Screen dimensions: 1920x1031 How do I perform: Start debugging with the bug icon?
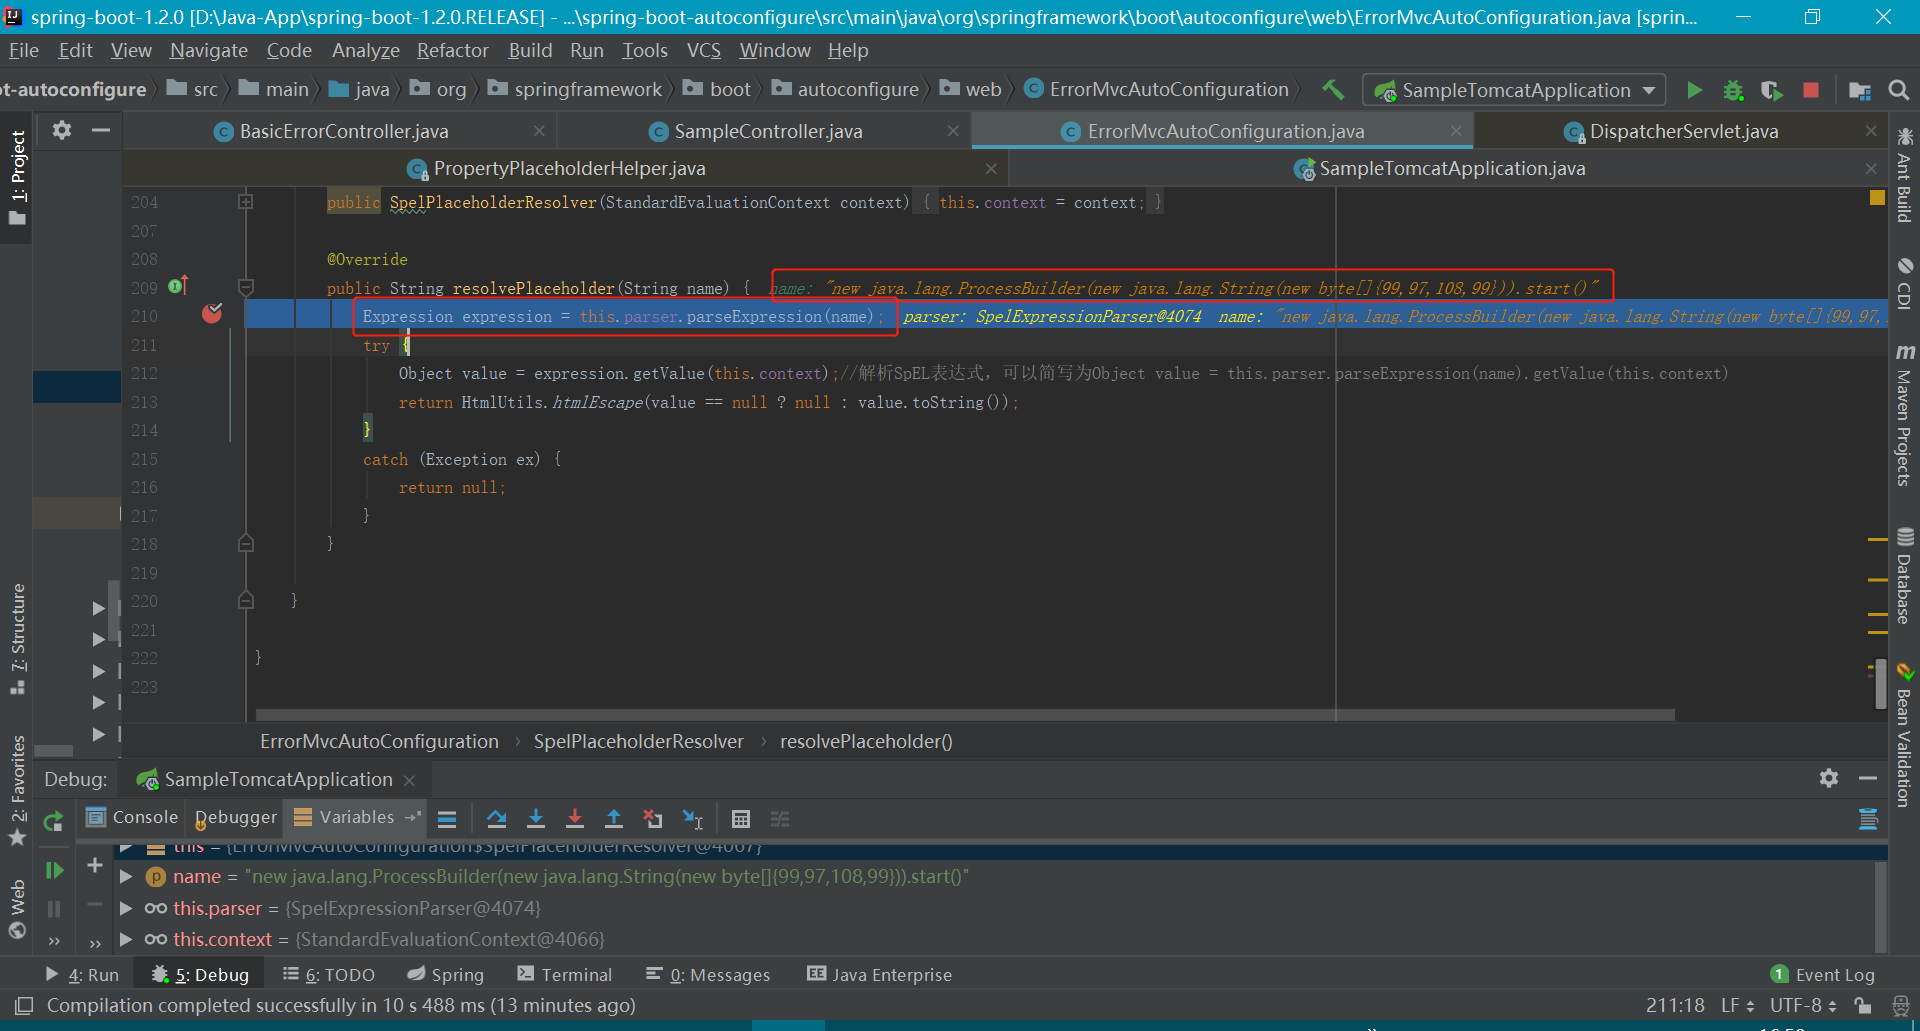tap(1733, 90)
